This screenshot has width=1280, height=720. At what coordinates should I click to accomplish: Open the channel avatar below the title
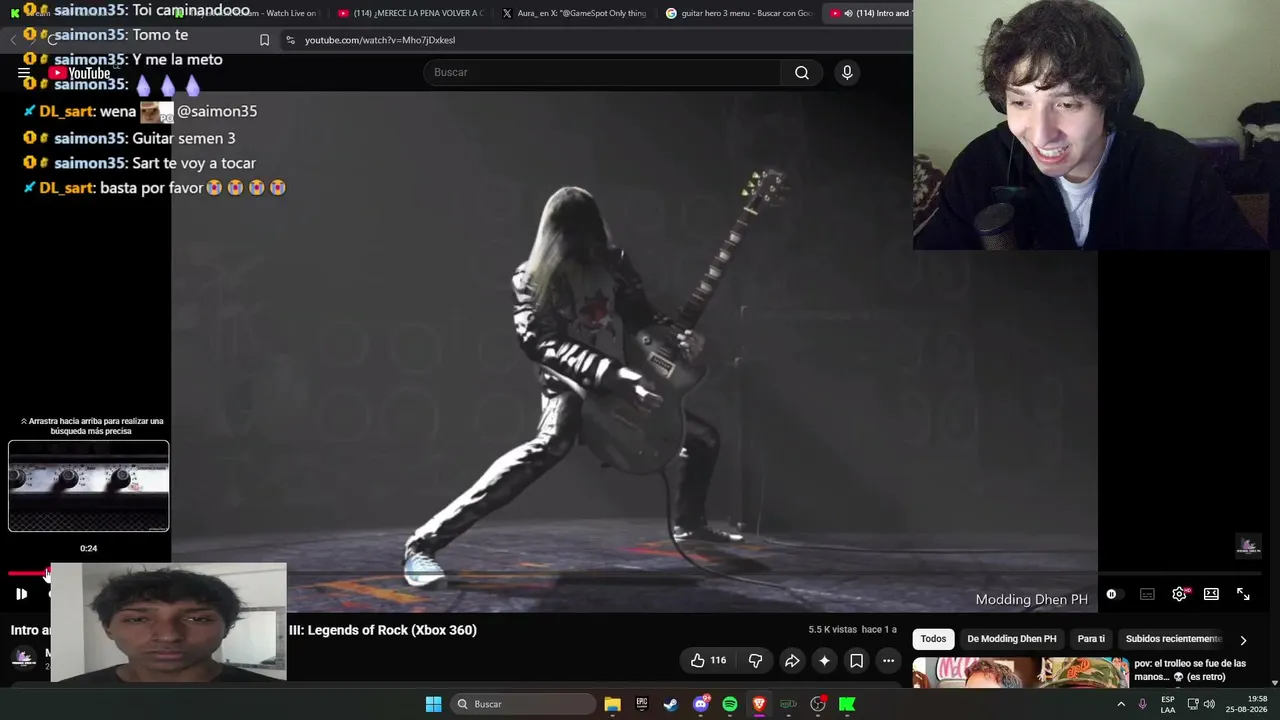[24, 657]
